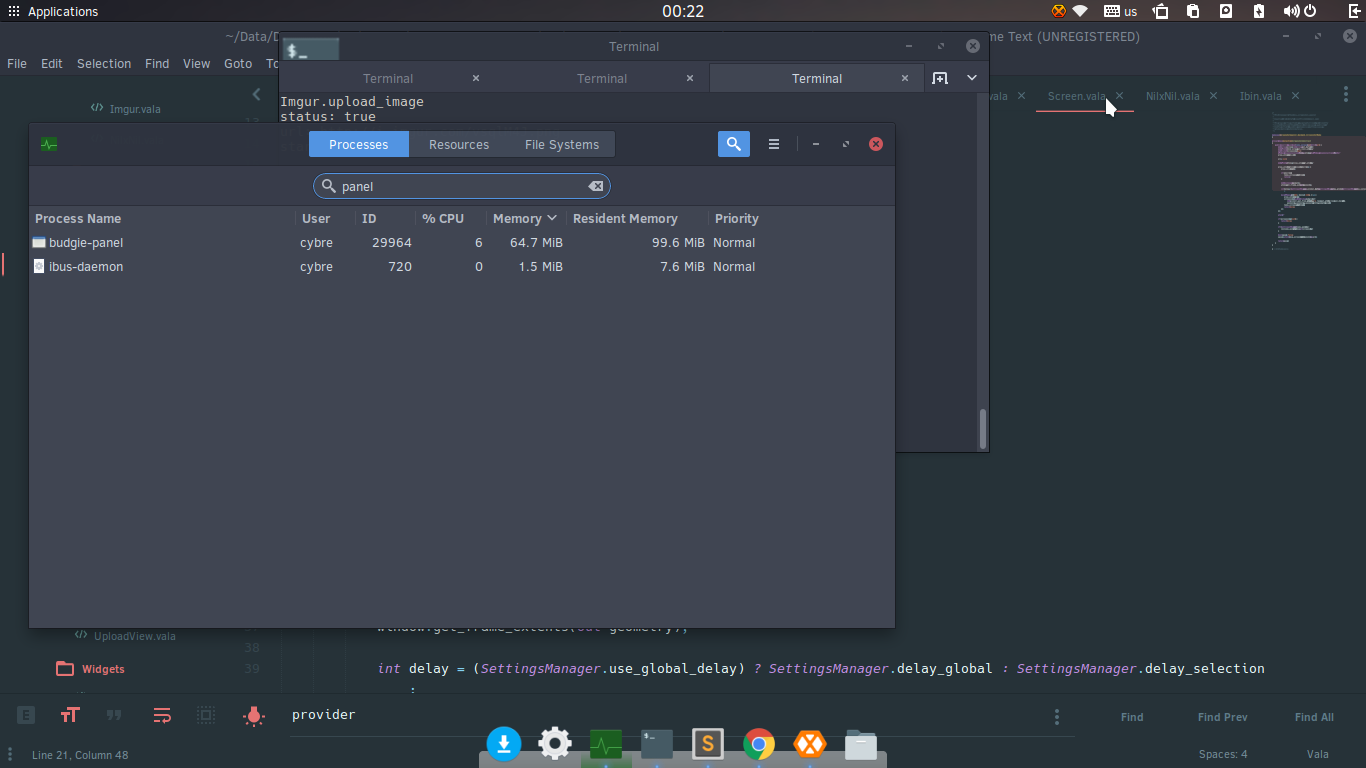Click the Terminal window scrollbar
Image resolution: width=1366 pixels, height=768 pixels.
pyautogui.click(x=983, y=428)
